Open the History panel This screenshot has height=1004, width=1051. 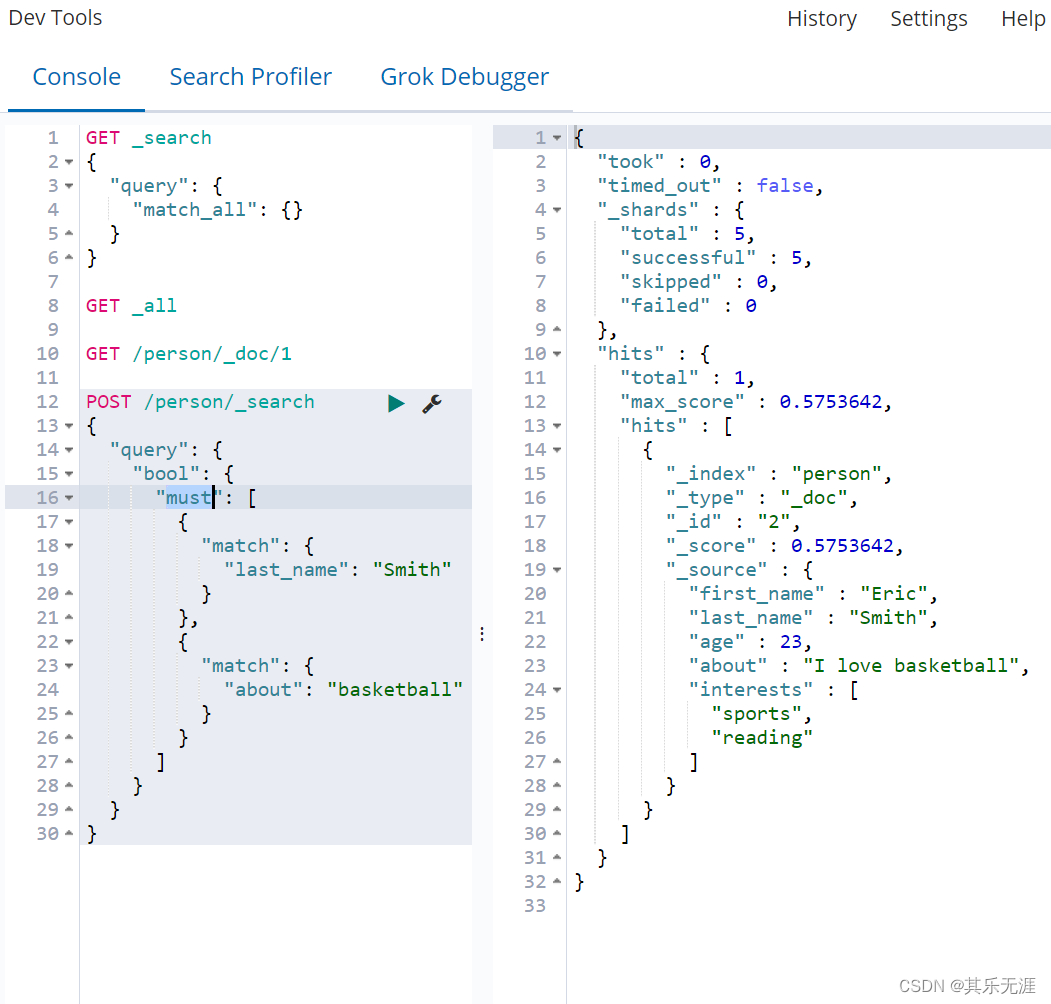tap(822, 18)
